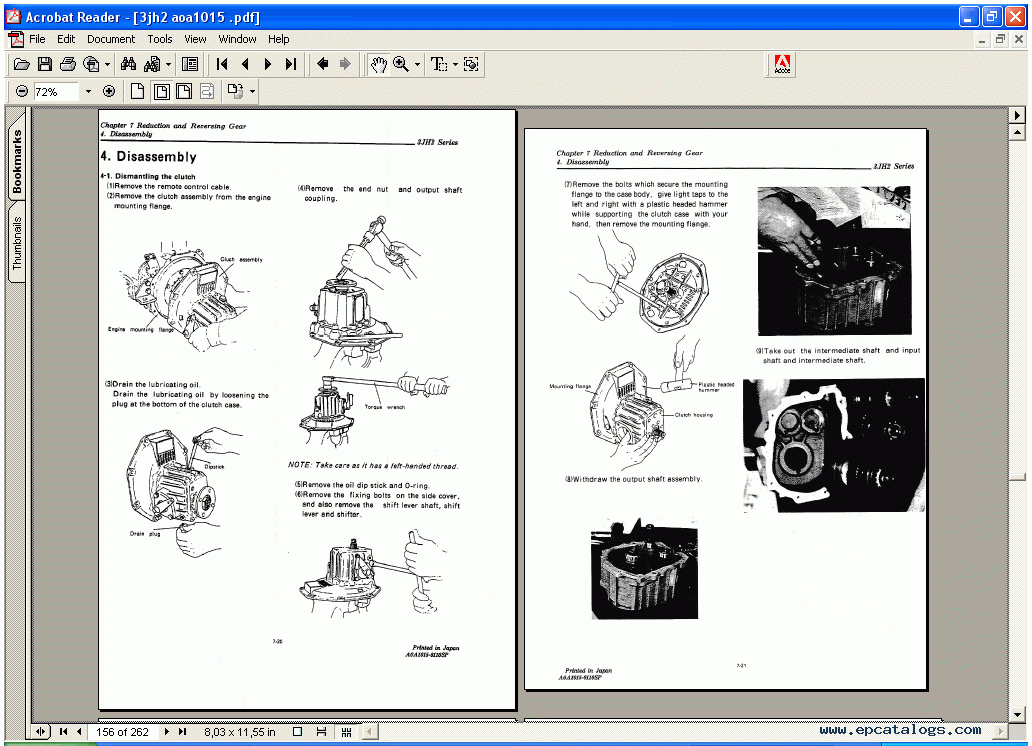The width and height of the screenshot is (1032, 746).
Task: Click the 72% zoom level field
Action: click(55, 92)
